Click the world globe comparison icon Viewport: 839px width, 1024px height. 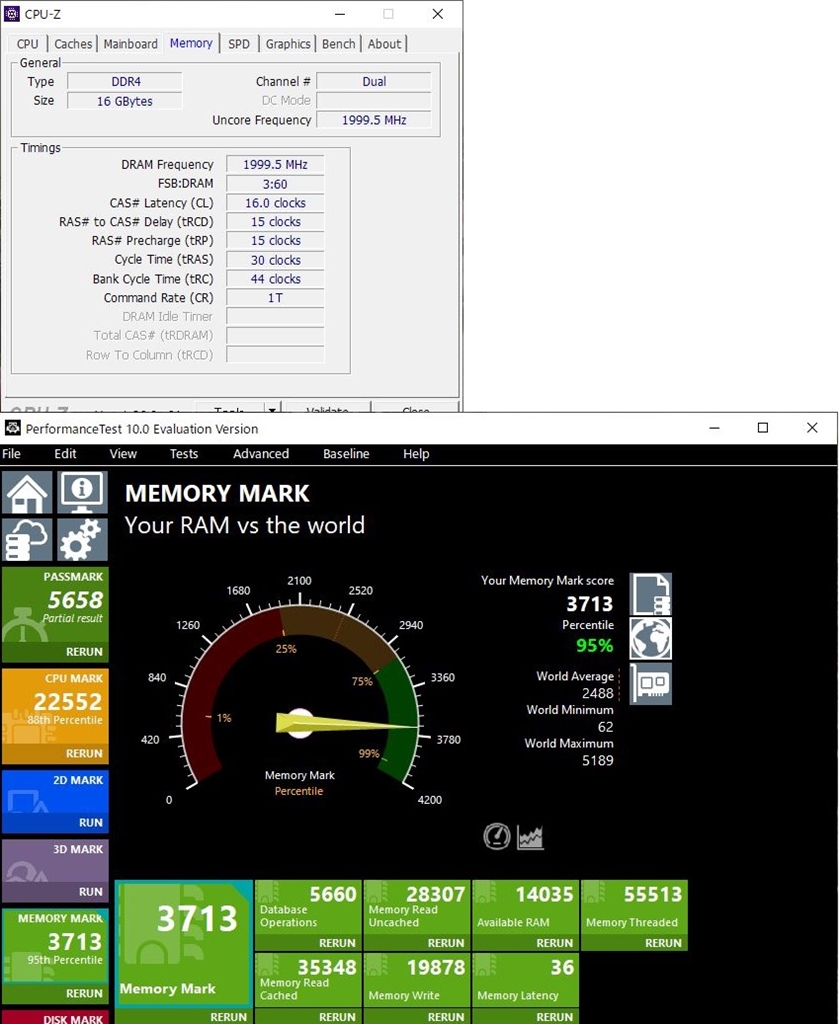(x=650, y=639)
